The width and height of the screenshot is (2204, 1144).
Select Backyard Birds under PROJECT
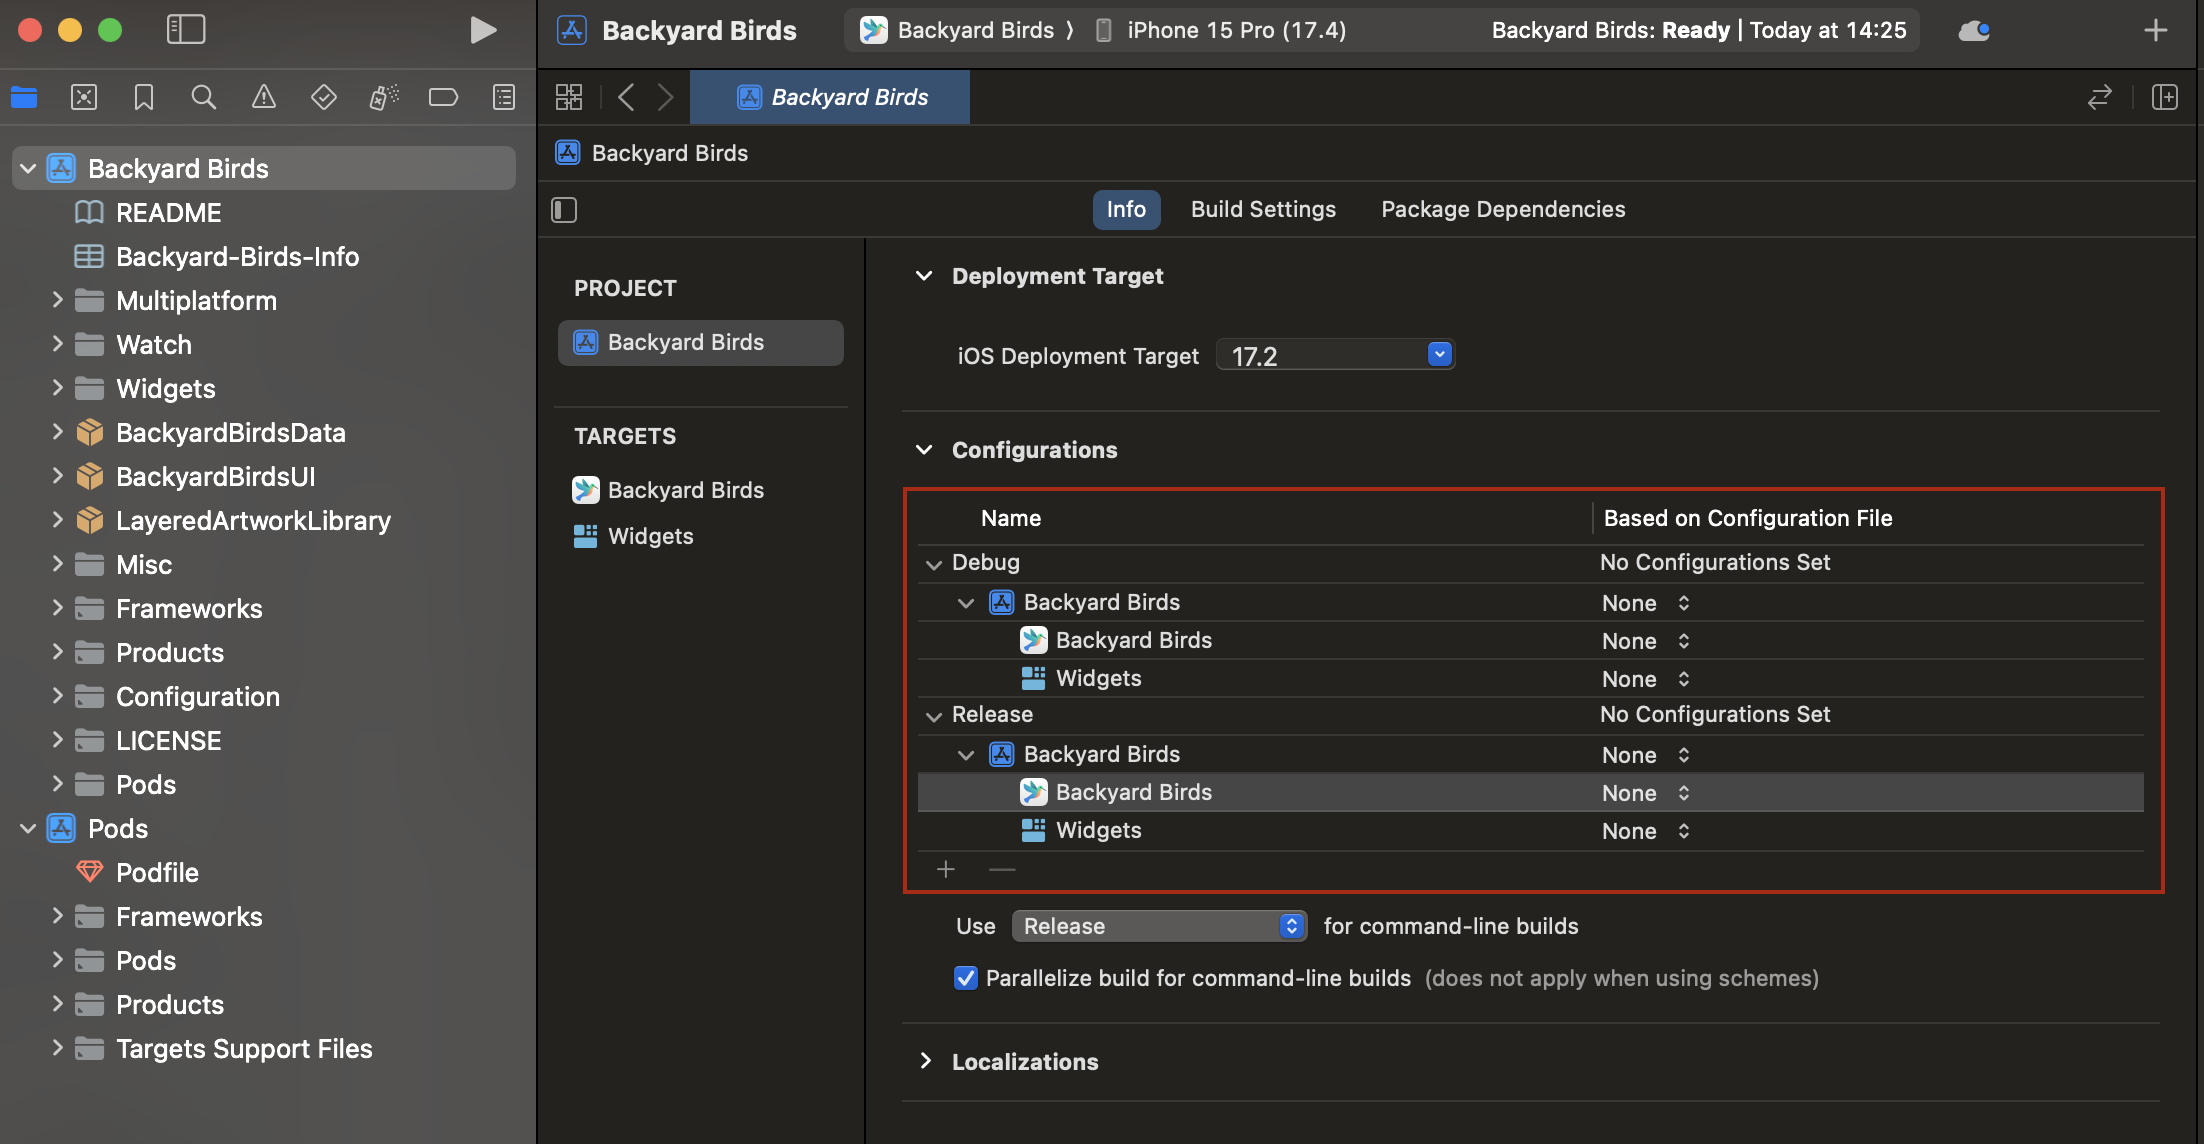point(700,342)
